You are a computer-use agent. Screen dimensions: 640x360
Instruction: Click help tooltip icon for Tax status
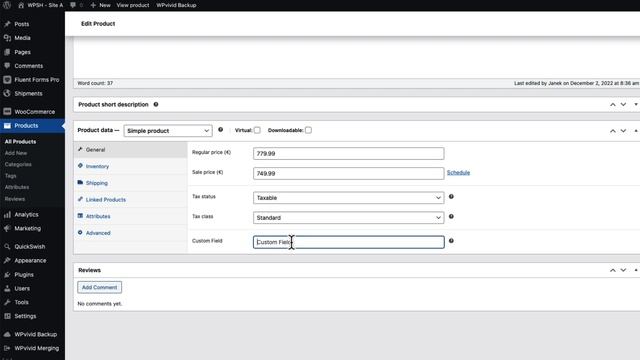click(x=451, y=197)
